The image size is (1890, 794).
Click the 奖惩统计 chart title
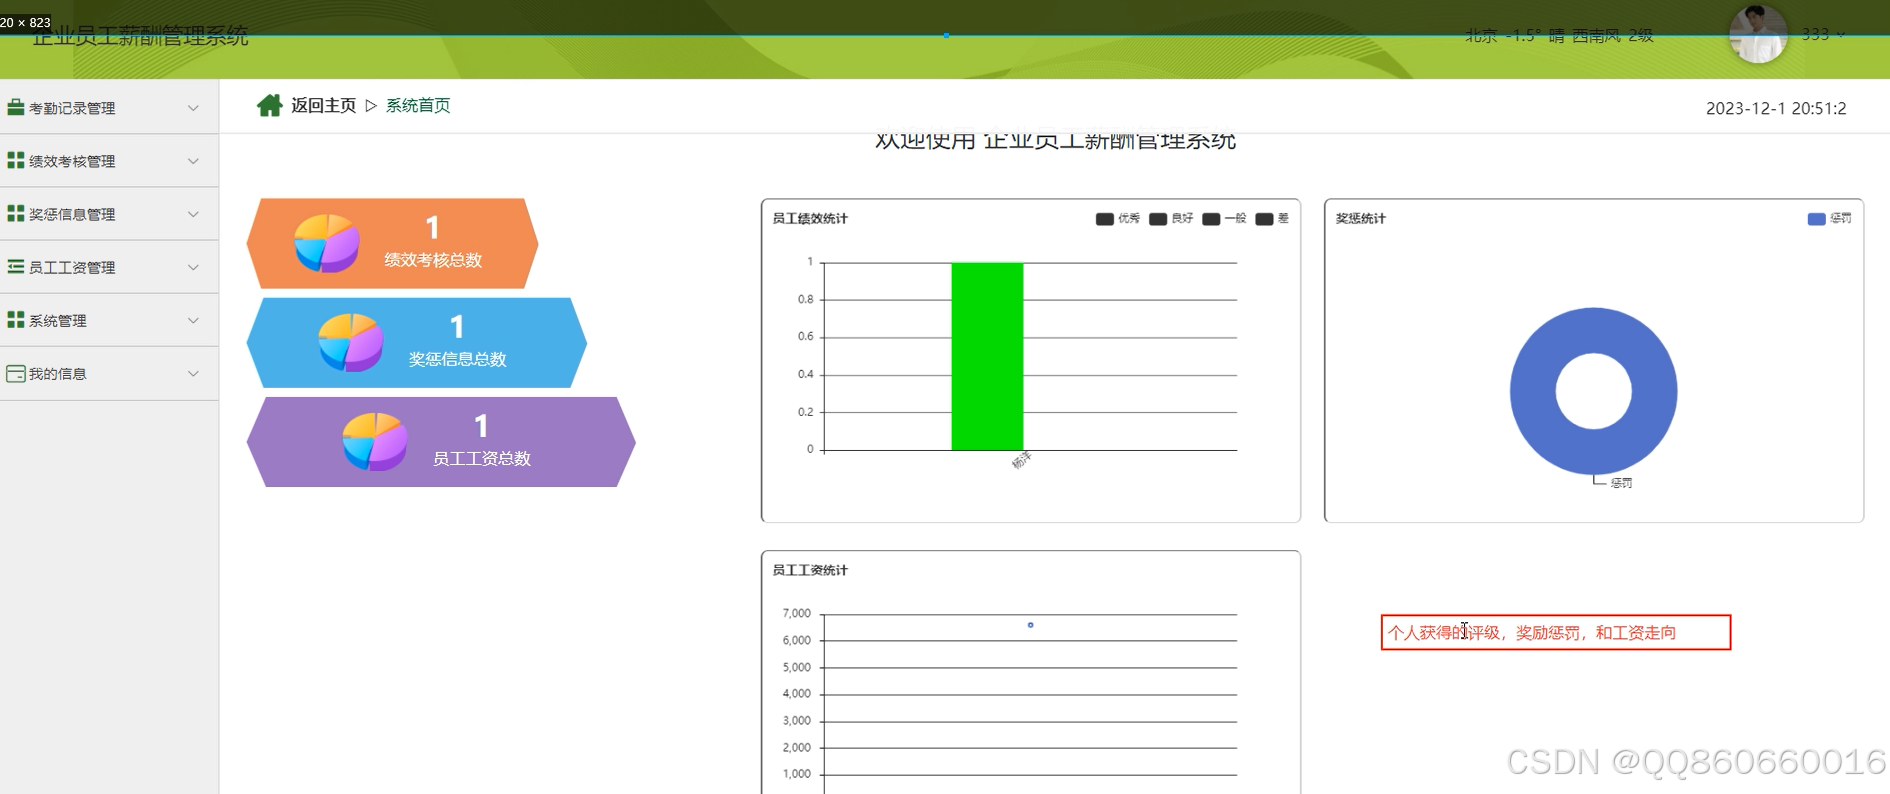click(x=1361, y=218)
